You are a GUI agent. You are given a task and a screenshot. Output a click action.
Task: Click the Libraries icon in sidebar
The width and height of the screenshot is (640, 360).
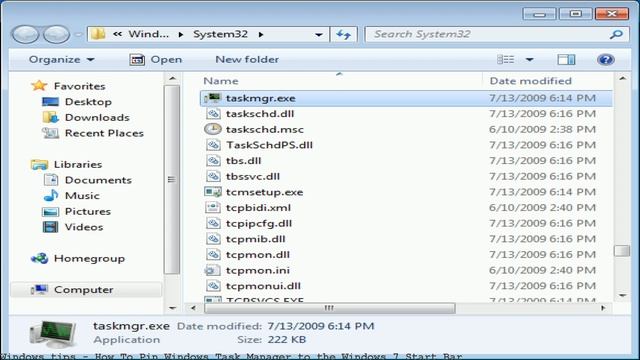point(39,164)
